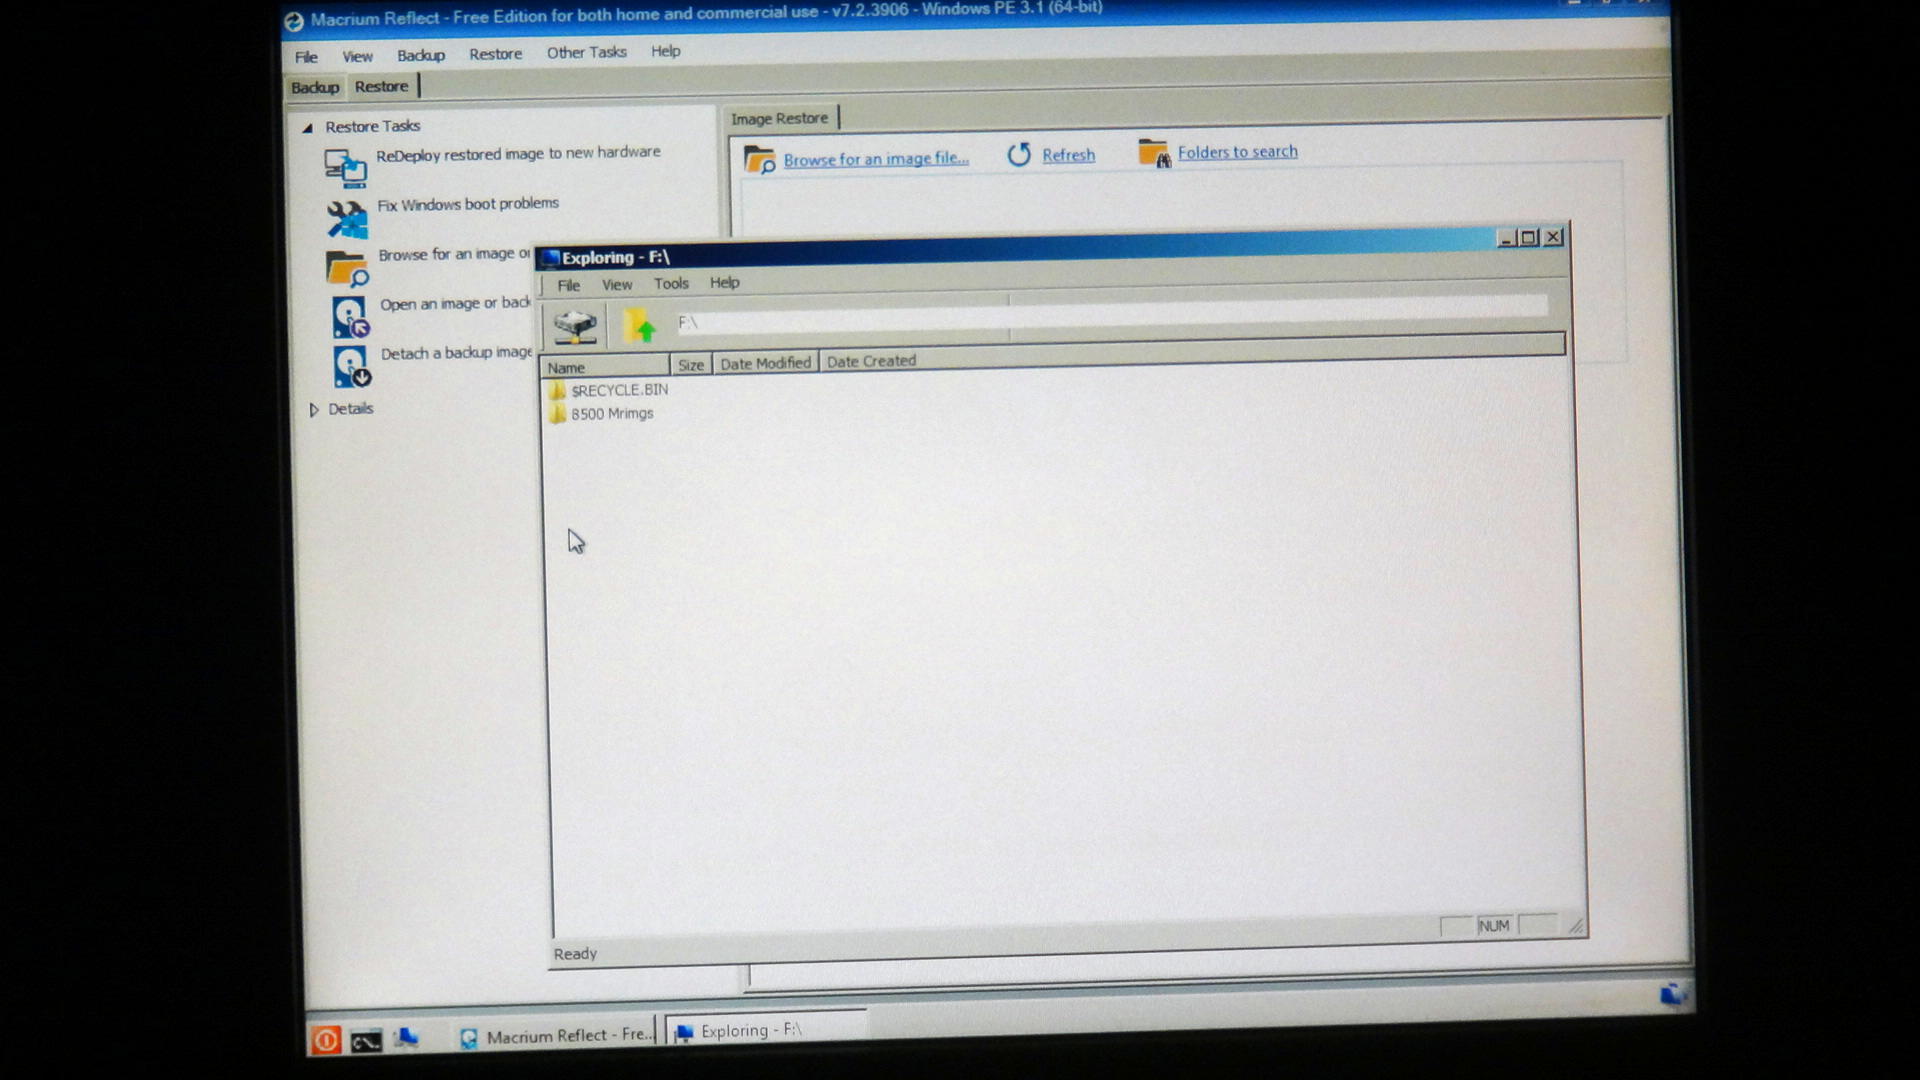Viewport: 1920px width, 1080px height.
Task: Click the Refresh link
Action: (1068, 155)
